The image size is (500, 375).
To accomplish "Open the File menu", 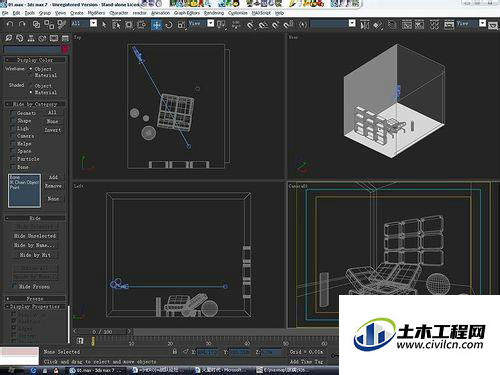I will 5,13.
